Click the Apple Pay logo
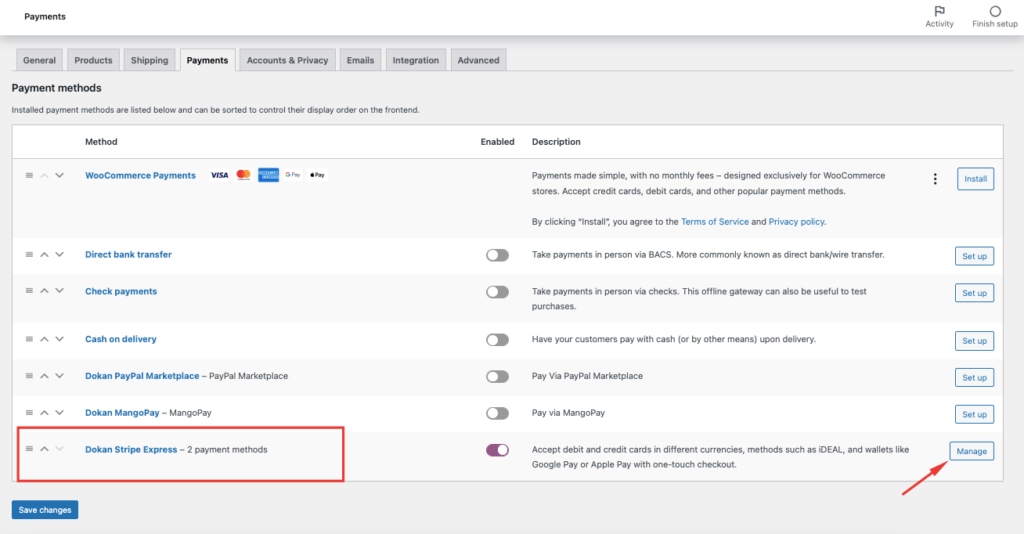 click(317, 175)
